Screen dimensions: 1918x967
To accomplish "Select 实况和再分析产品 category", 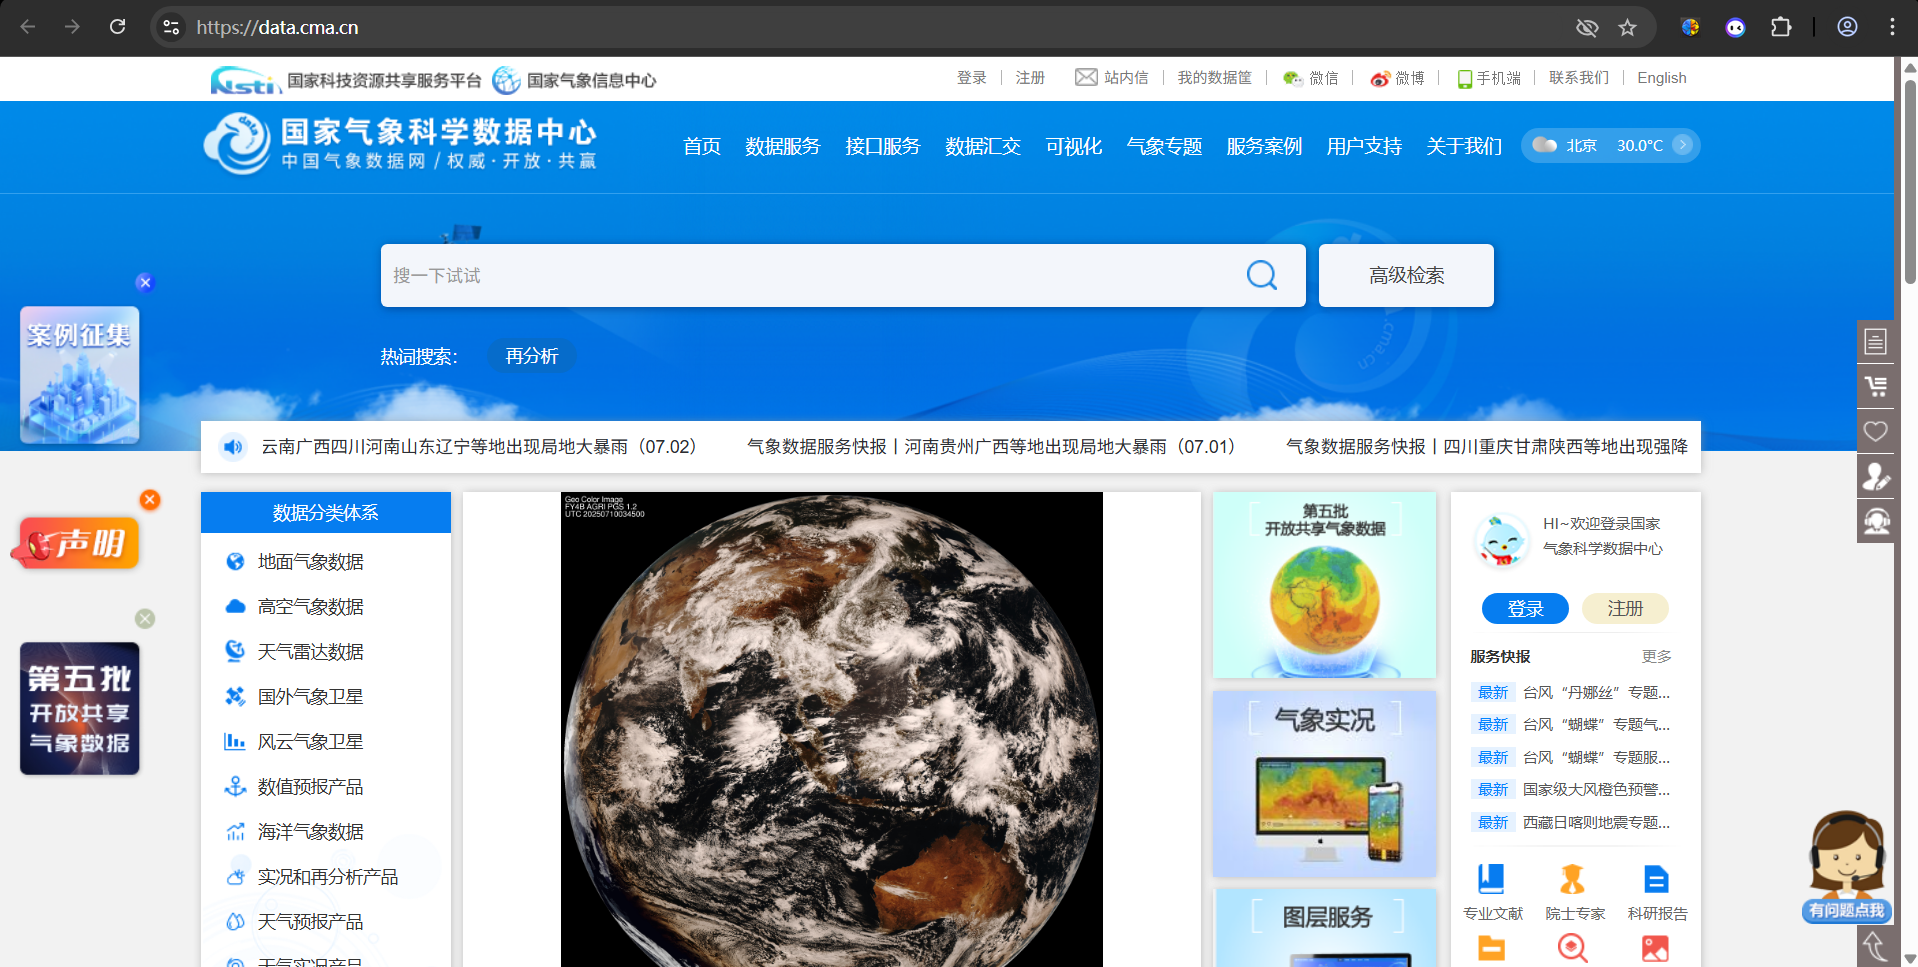I will click(x=327, y=877).
